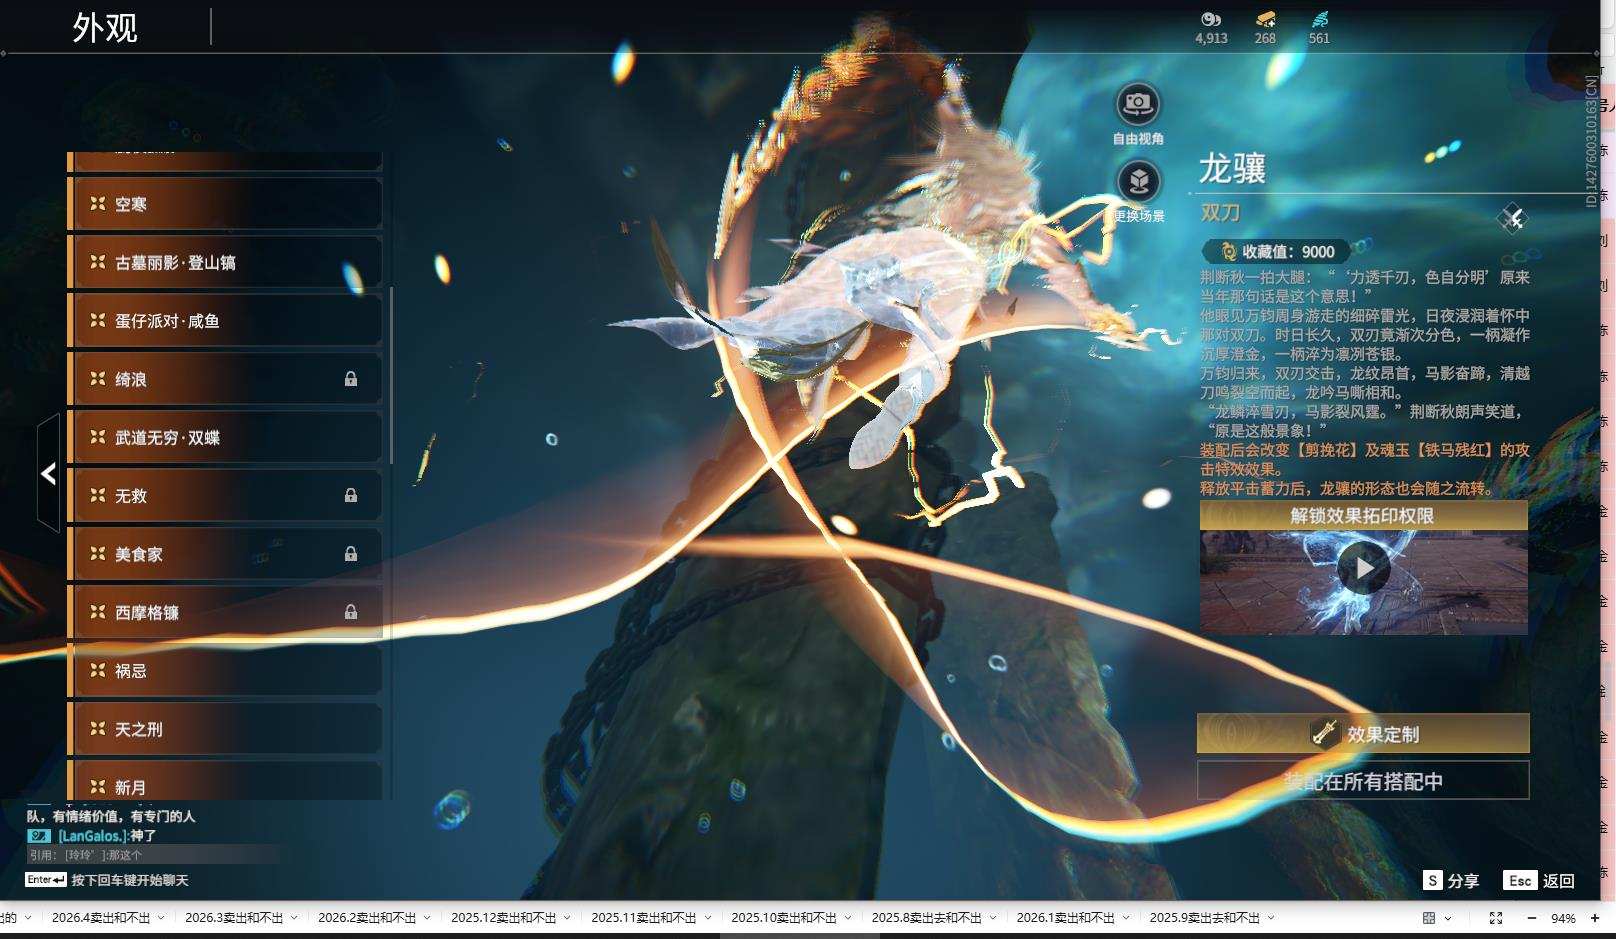Select the 新月 skin
The width and height of the screenshot is (1616, 939).
(x=225, y=782)
